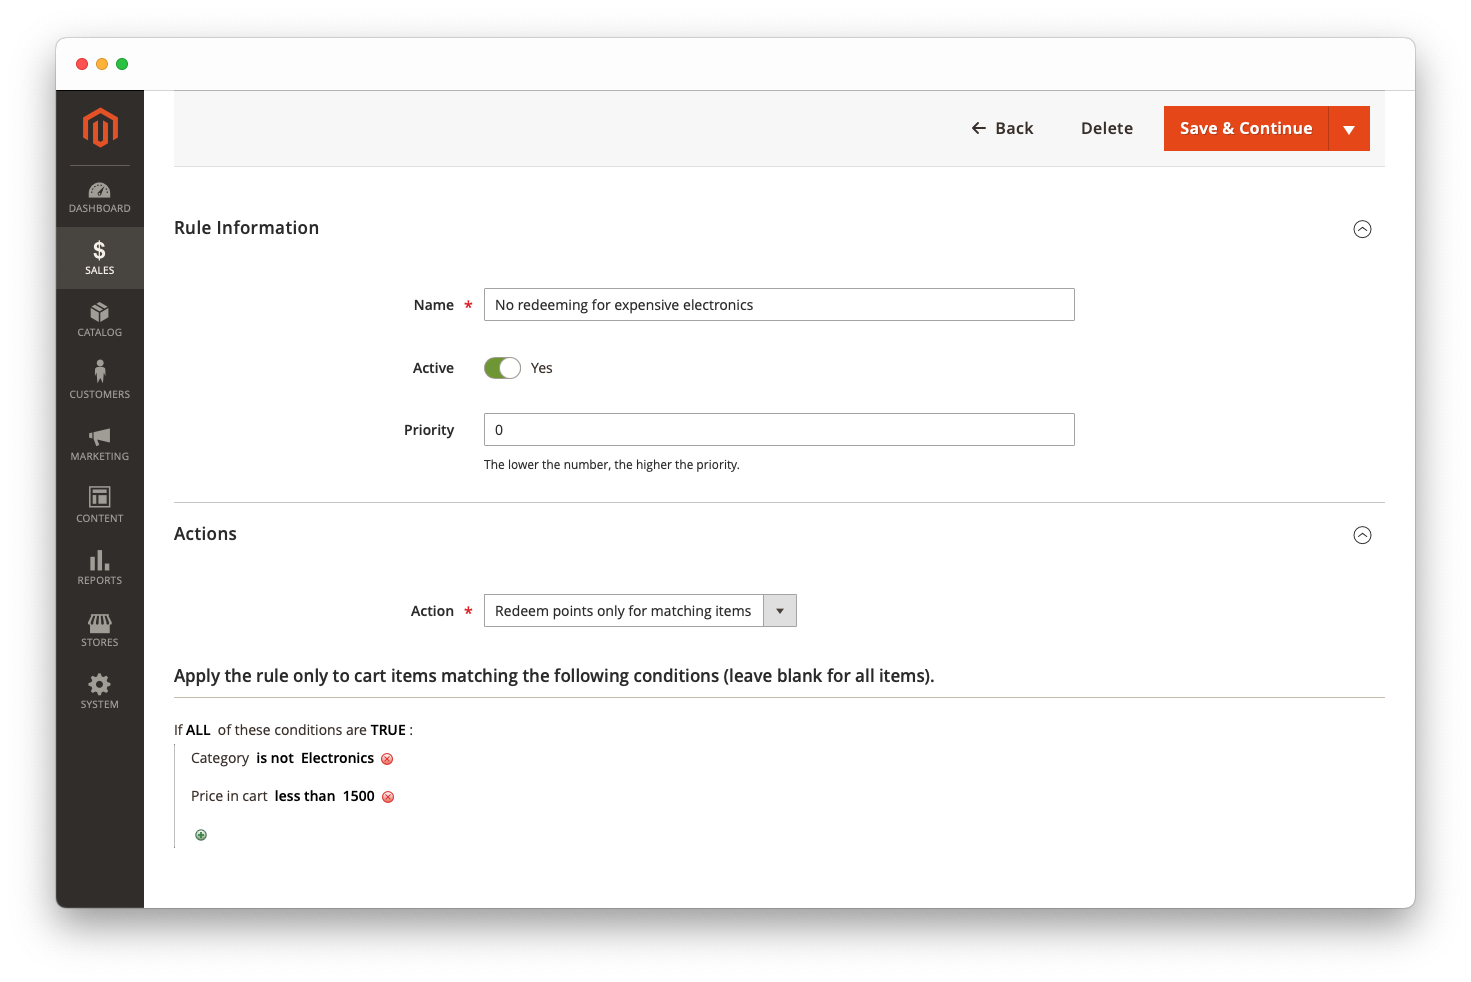Collapse the Rule Information section
Screen dimensions: 1471x982
point(1362,229)
